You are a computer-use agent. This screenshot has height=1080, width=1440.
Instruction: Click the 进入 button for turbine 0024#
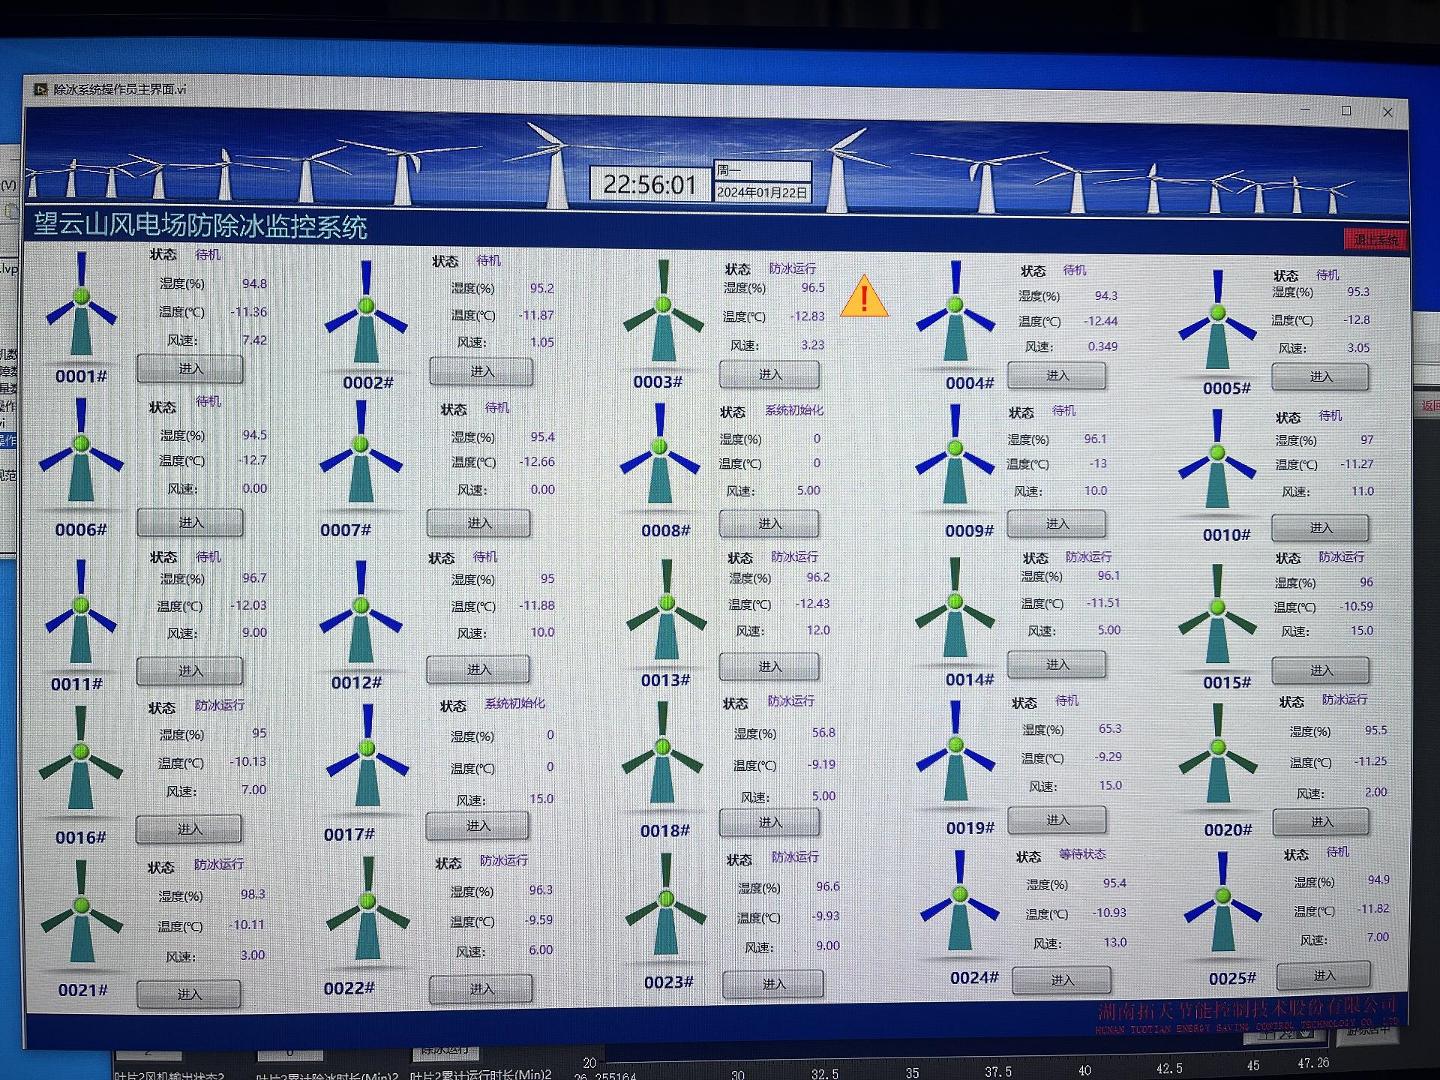tap(1062, 980)
